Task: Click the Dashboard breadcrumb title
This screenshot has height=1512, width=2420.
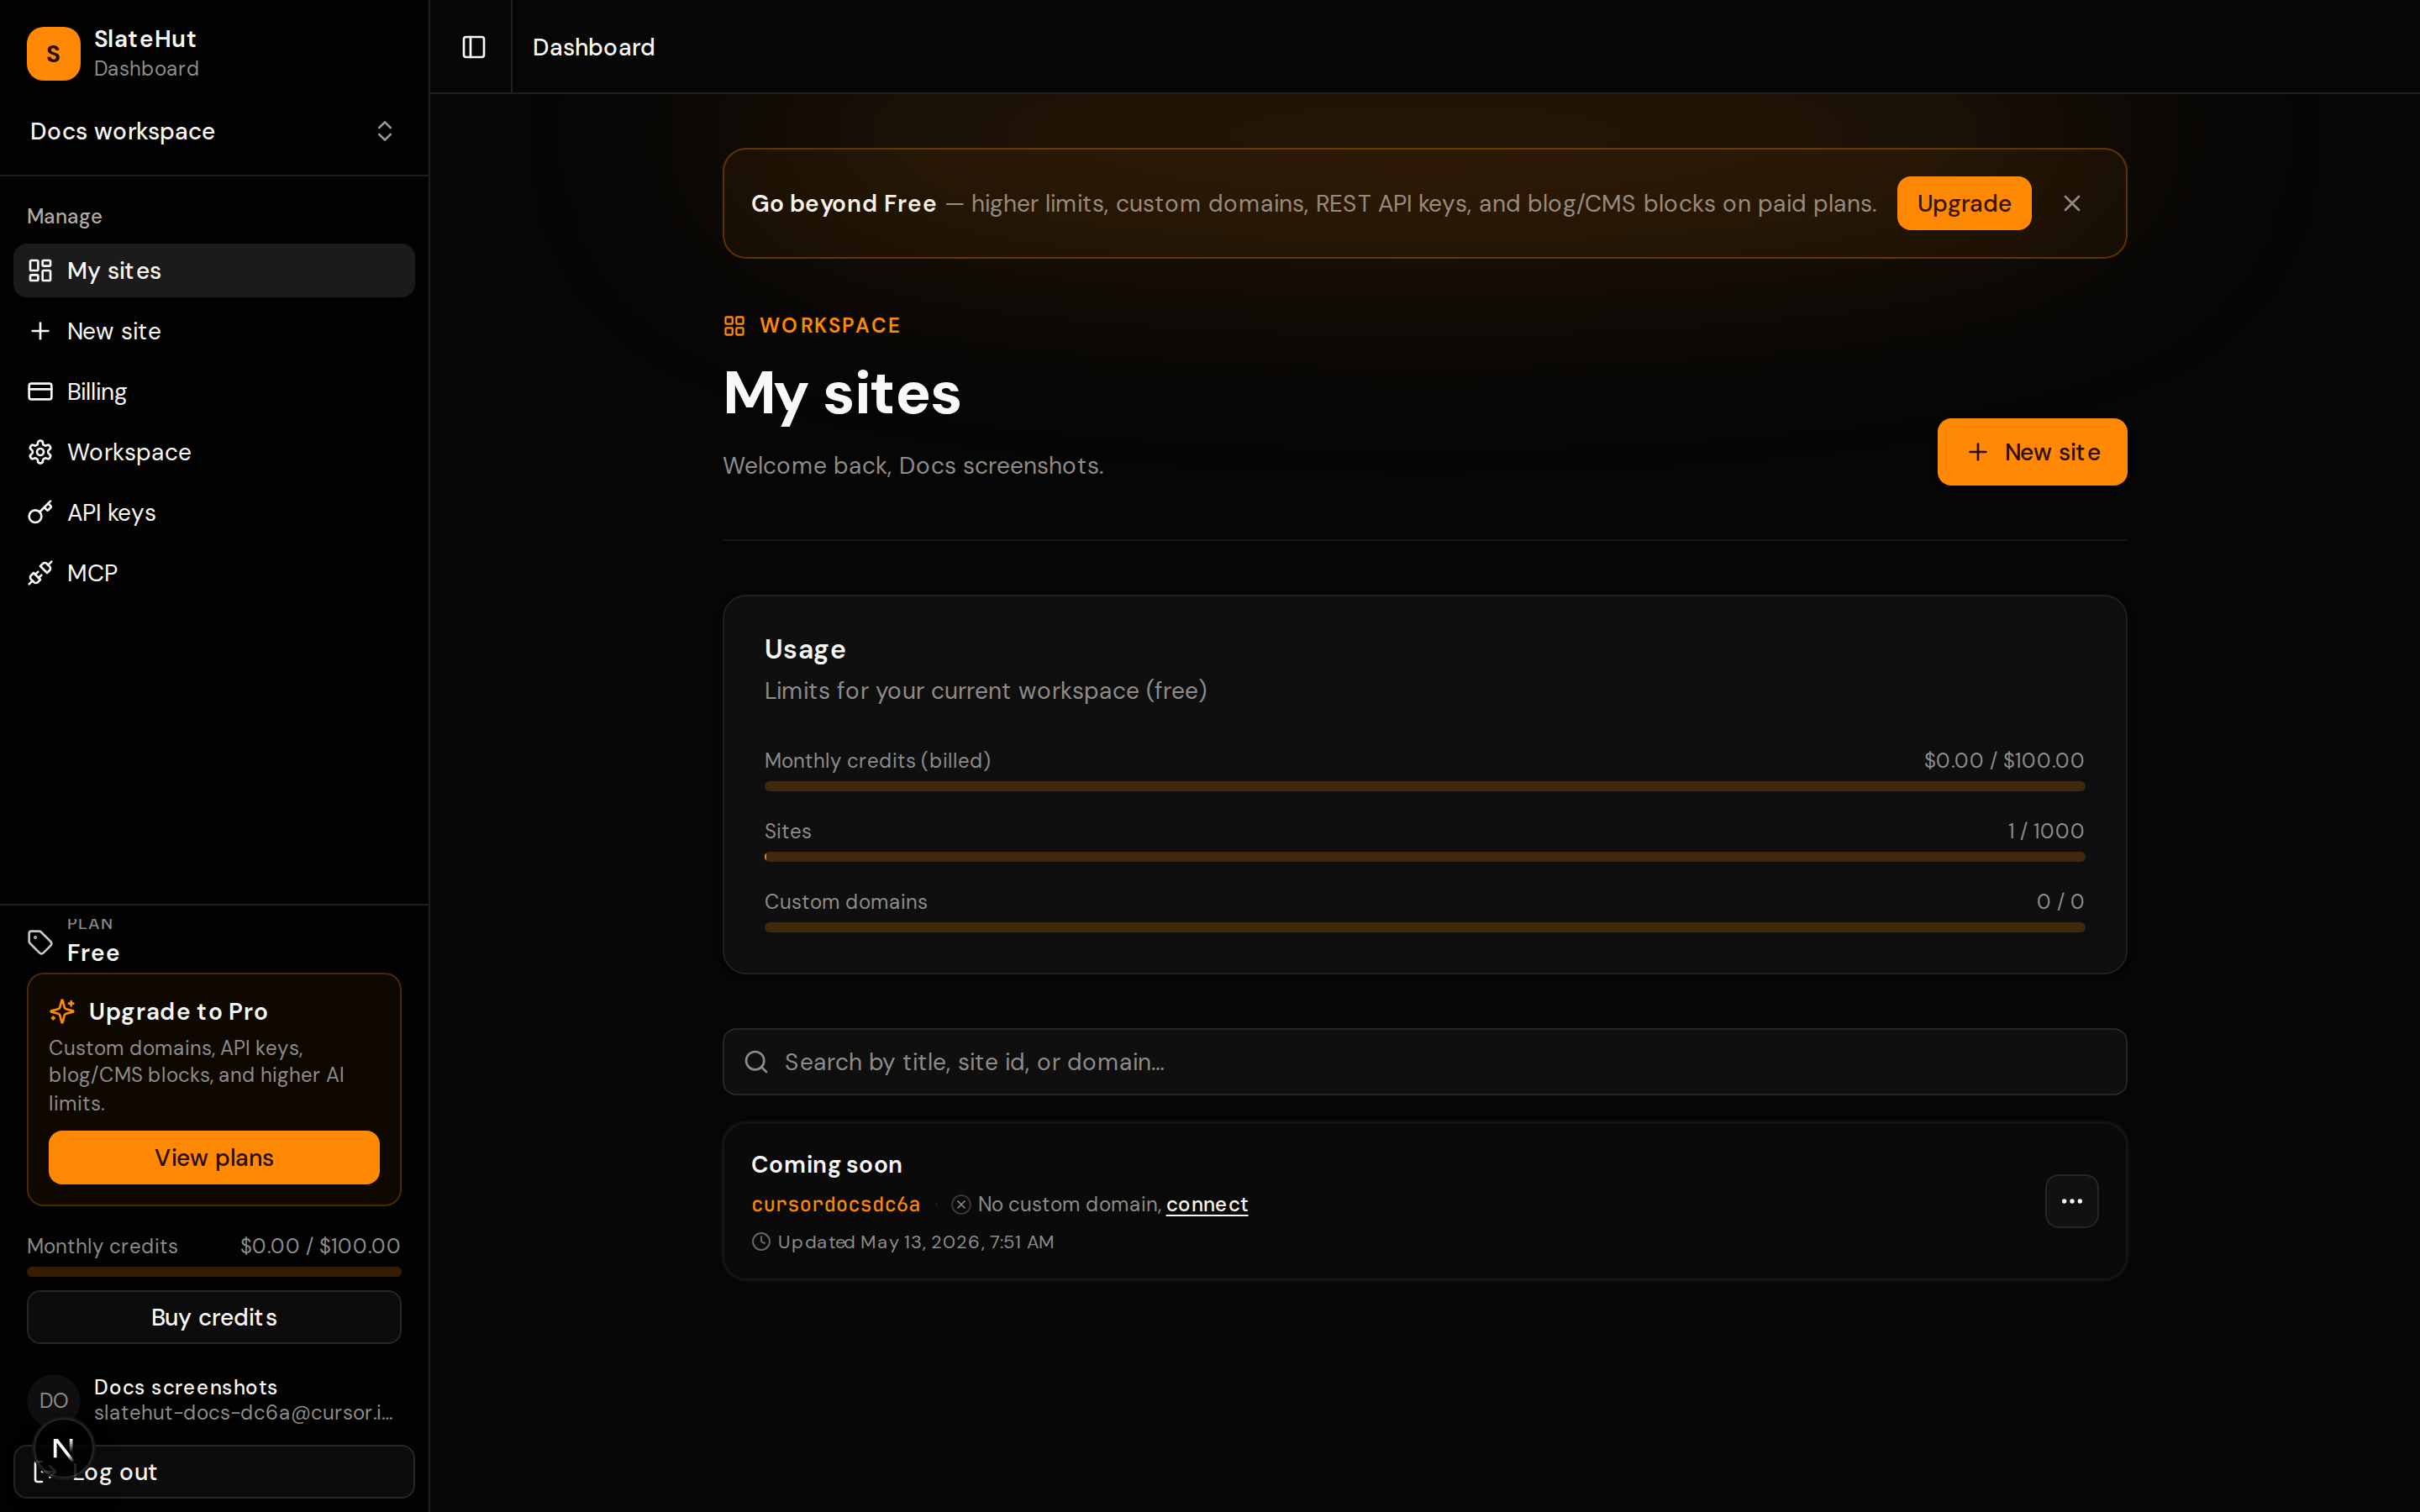Action: pos(593,47)
